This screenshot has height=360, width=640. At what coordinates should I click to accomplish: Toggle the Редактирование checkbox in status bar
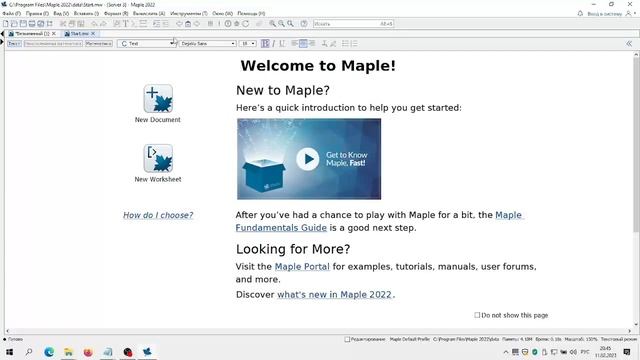click(347, 339)
